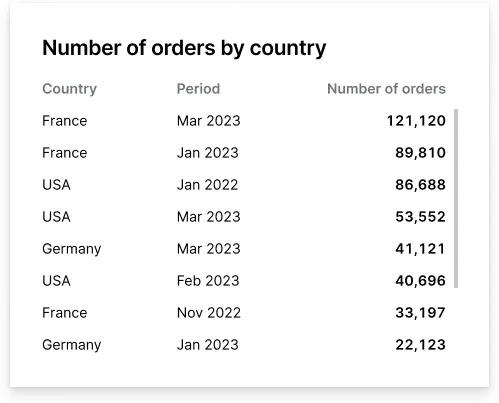Click the 40,696 orders value
Image resolution: width=499 pixels, height=403 pixels.
(420, 281)
